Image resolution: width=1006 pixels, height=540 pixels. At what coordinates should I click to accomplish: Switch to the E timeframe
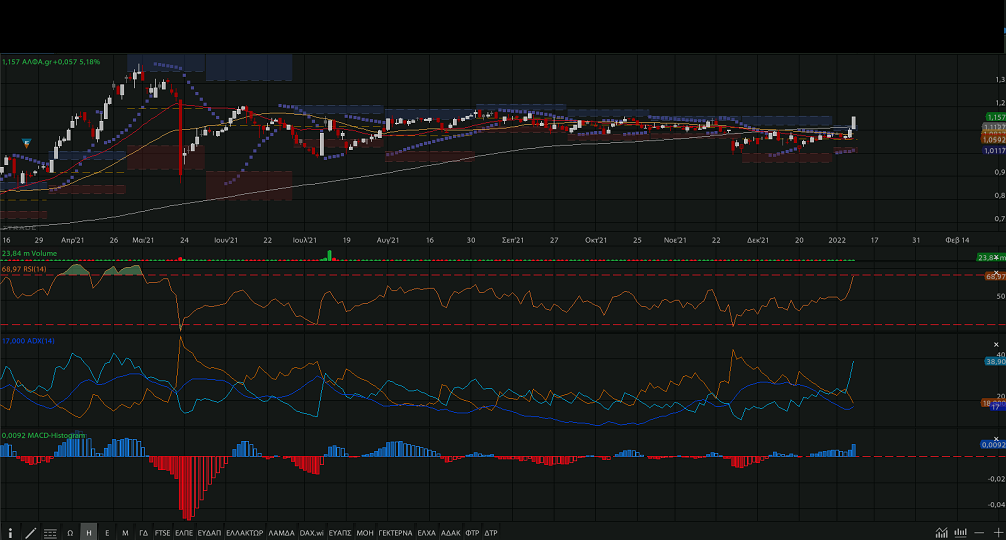point(107,533)
